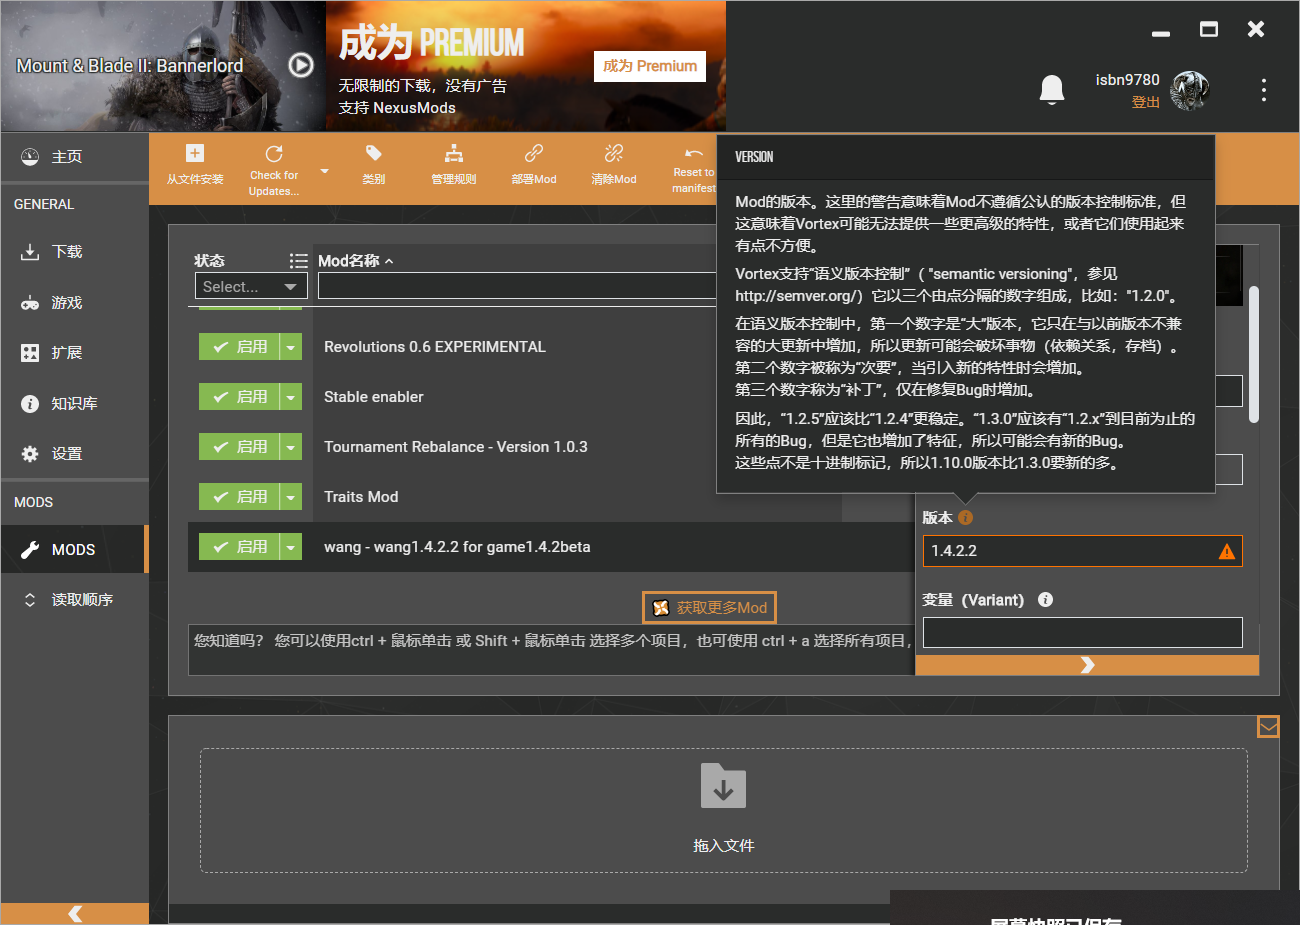Toggle 启用 for Revolutions 0.6 EXPERIMENTAL
The height and width of the screenshot is (925, 1300).
(239, 347)
